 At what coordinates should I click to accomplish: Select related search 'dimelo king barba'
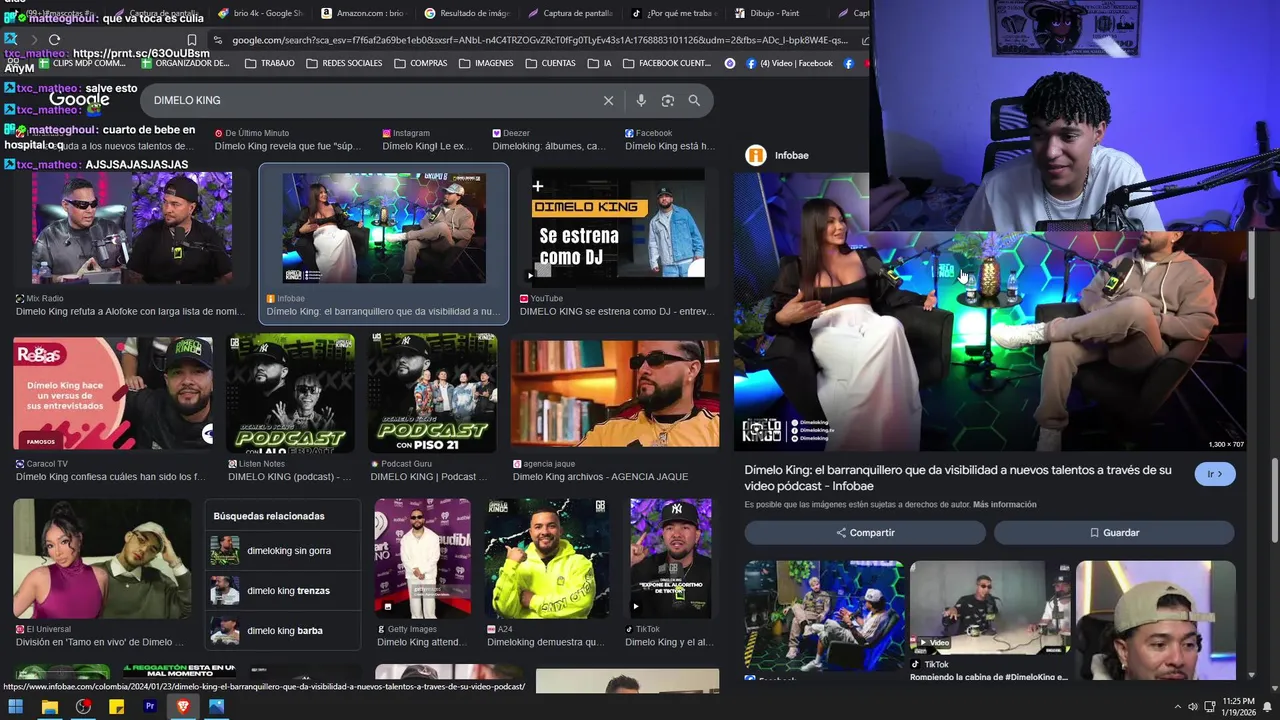pyautogui.click(x=283, y=631)
